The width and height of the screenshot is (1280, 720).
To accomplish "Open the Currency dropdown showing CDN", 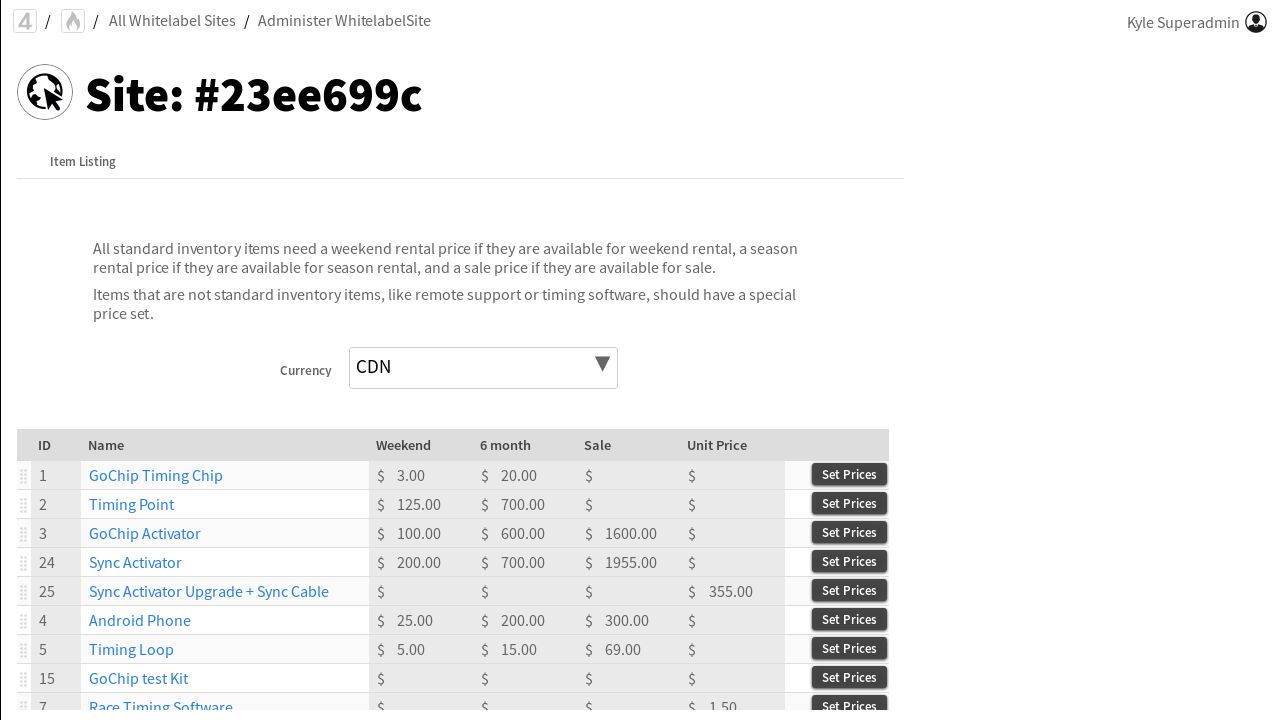I will pos(483,368).
